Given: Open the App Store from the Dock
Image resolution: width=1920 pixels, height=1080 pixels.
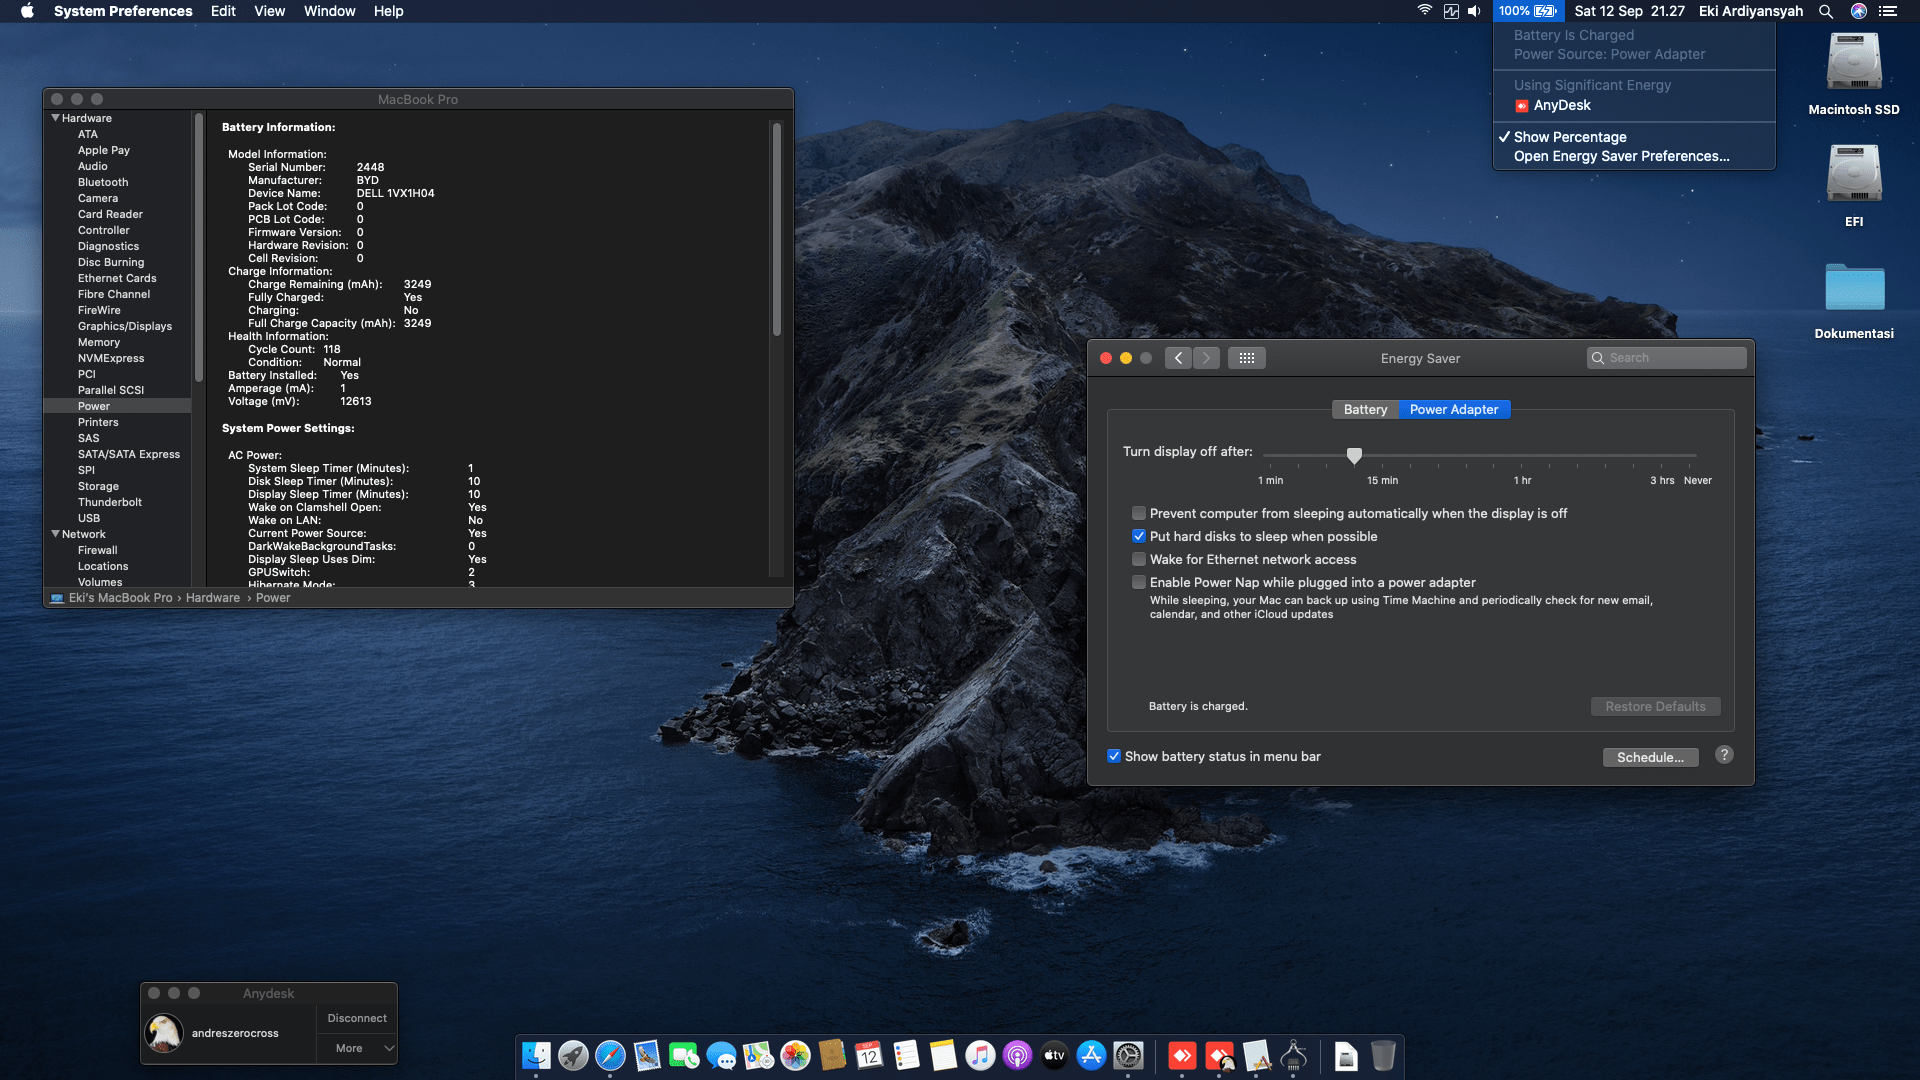Looking at the screenshot, I should [1090, 1057].
